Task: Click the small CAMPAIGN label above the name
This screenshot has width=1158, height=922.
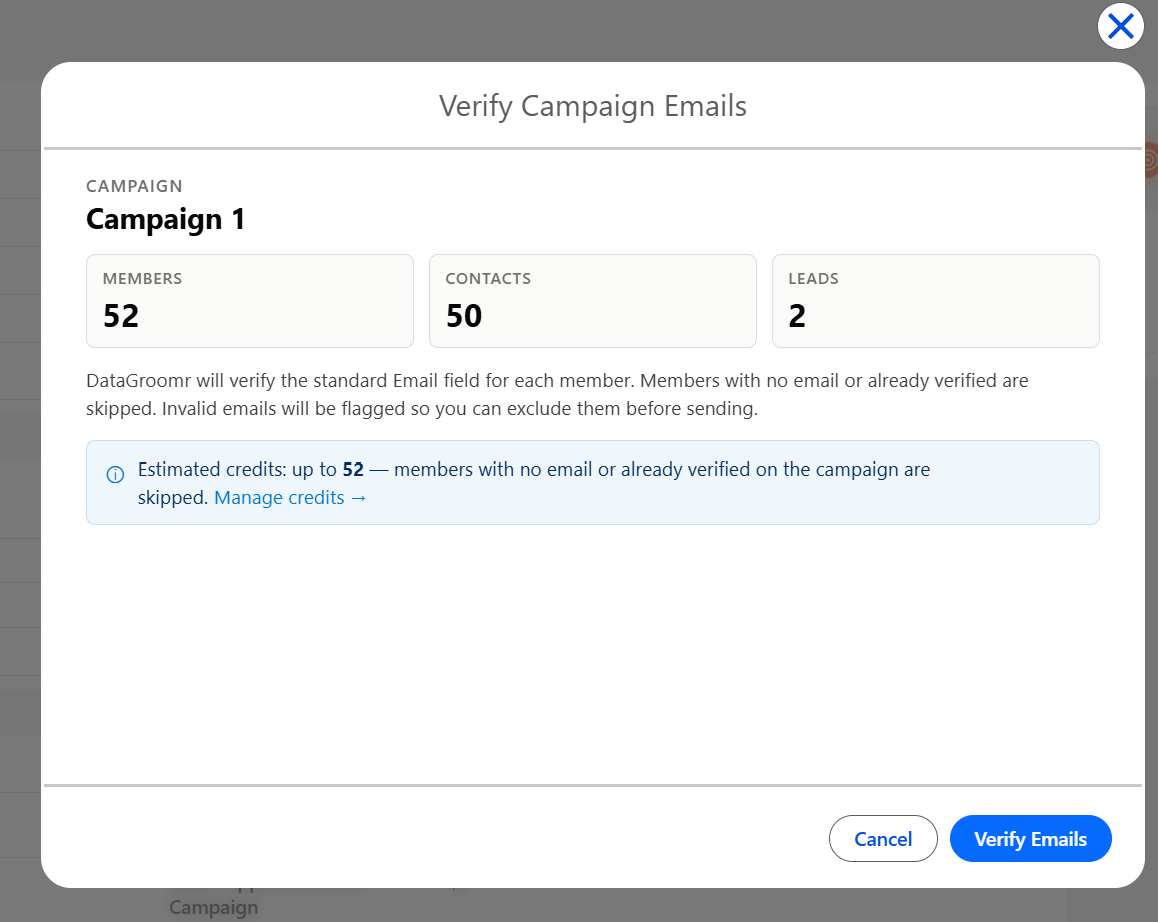Action: point(134,186)
